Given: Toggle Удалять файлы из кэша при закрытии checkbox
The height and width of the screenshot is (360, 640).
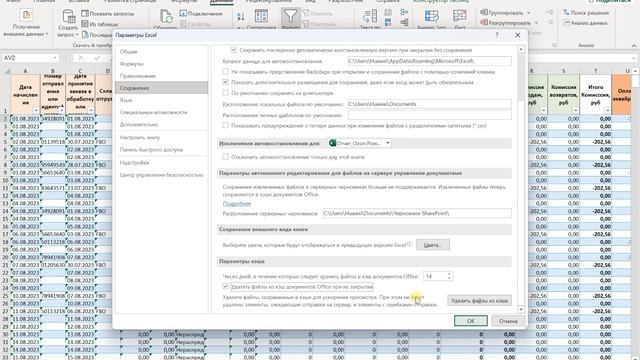Looking at the screenshot, I should [x=225, y=287].
